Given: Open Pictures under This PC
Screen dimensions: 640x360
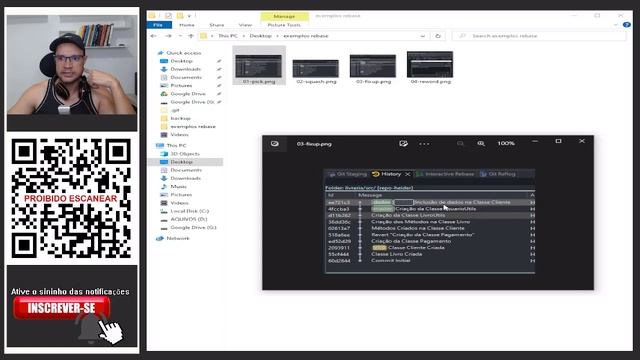Looking at the screenshot, I should coord(181,195).
